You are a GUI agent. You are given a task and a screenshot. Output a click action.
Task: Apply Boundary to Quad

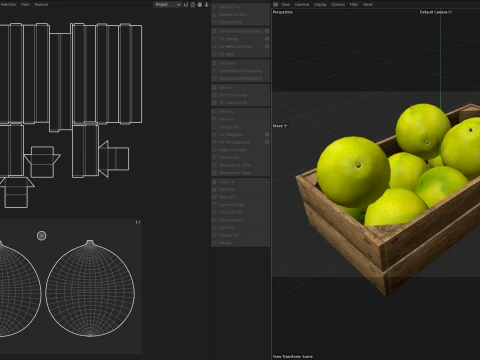click(240, 173)
